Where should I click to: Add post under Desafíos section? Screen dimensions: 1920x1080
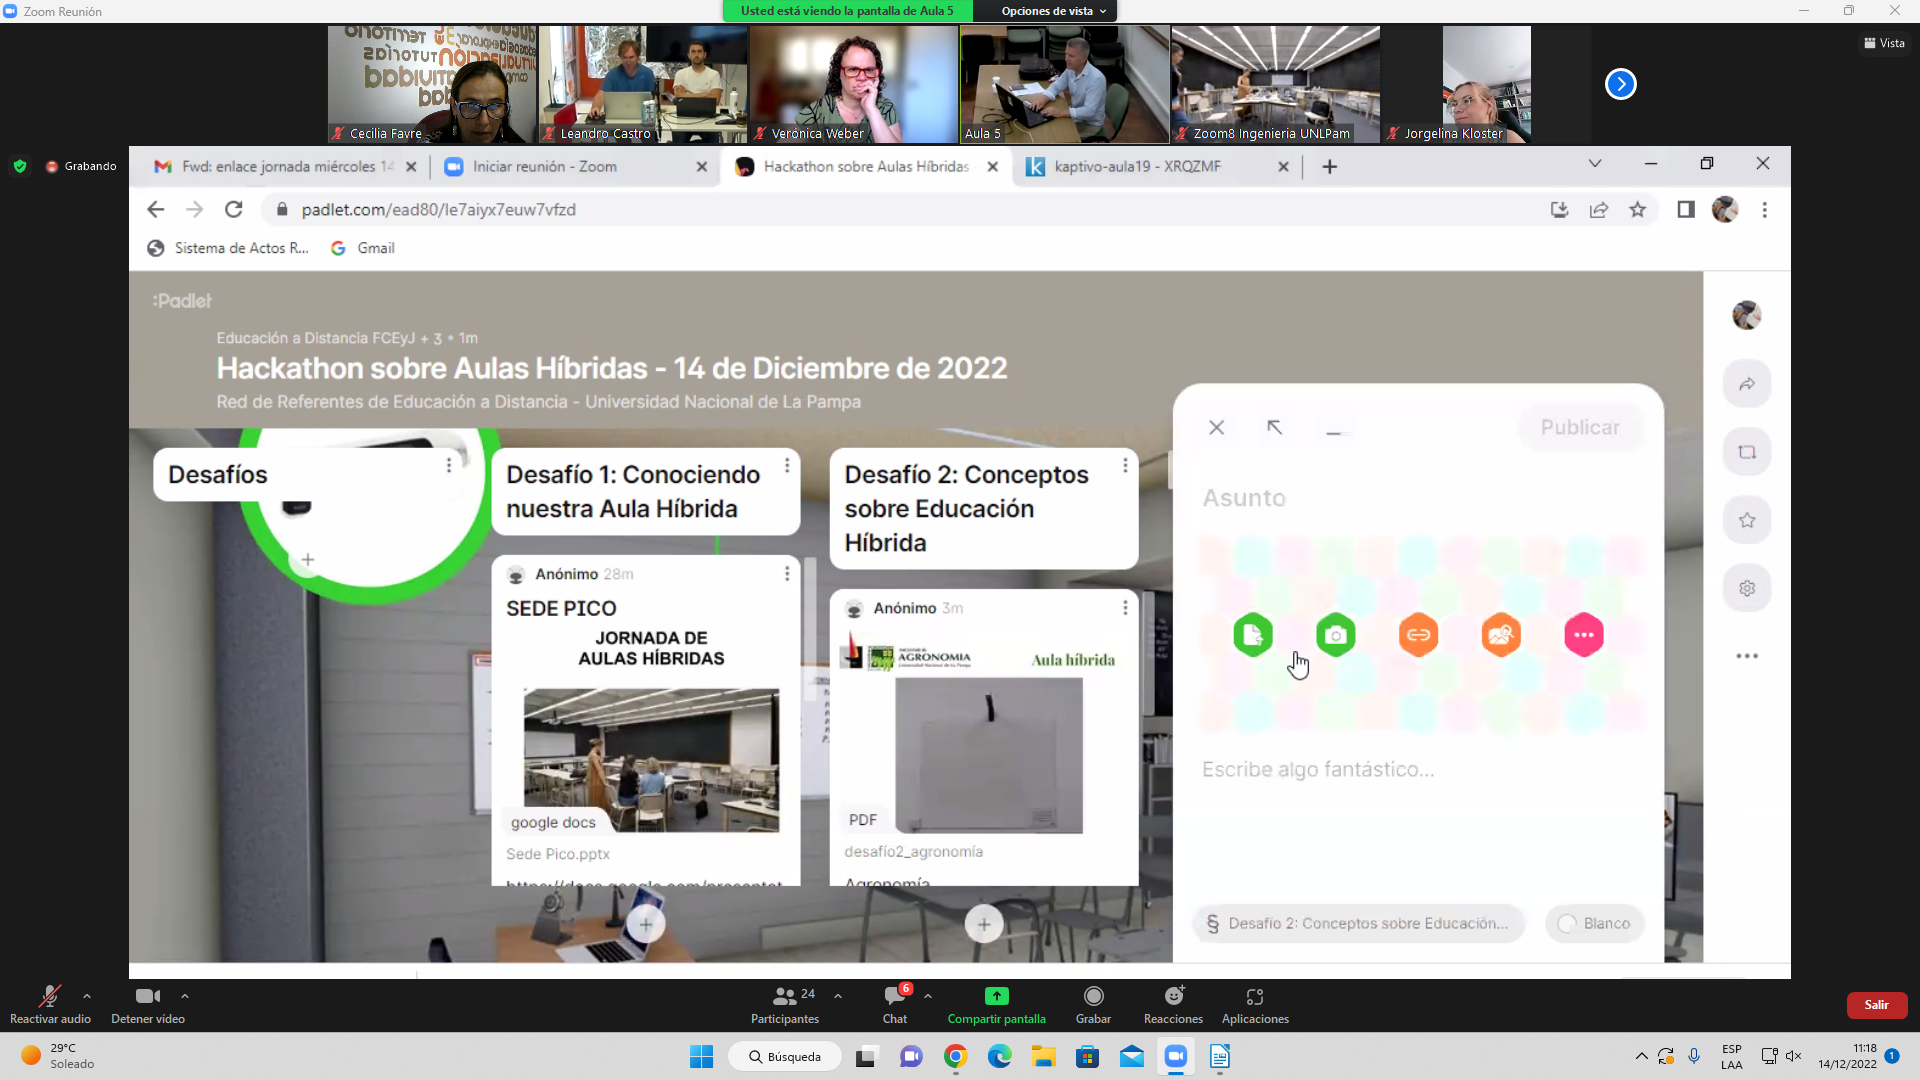tap(308, 560)
